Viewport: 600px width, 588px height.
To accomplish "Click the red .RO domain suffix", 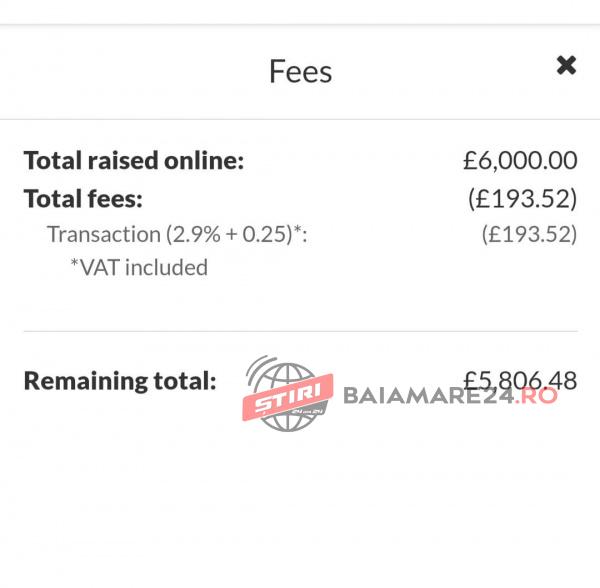I will pyautogui.click(x=540, y=394).
